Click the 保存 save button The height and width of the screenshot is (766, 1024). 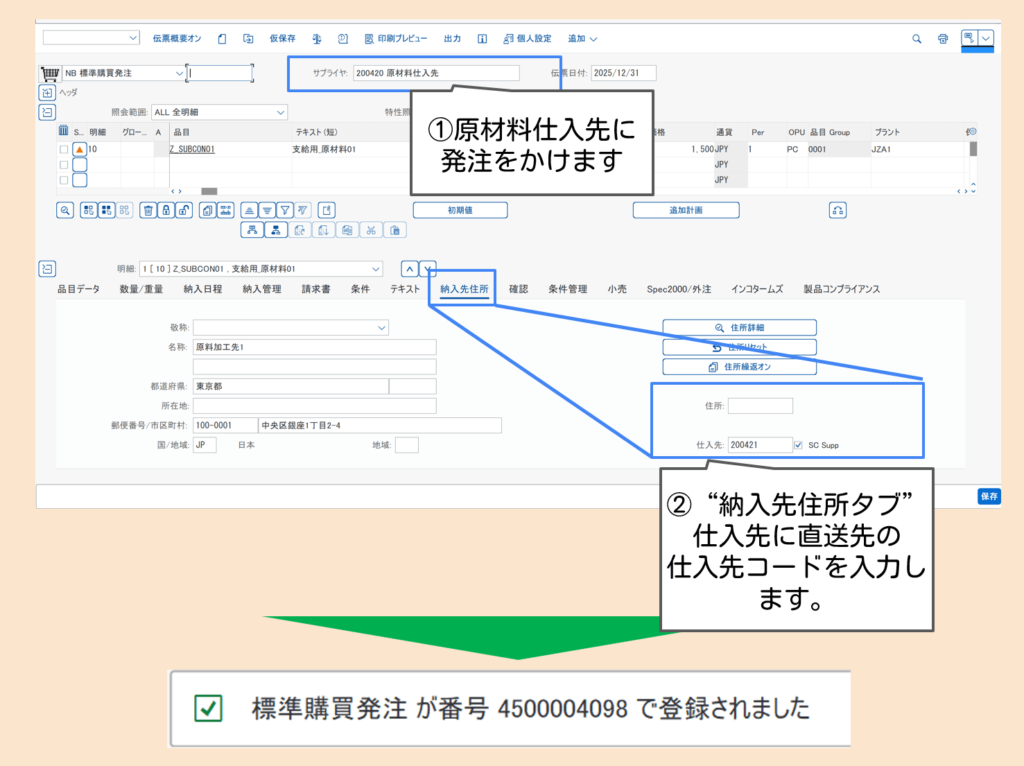coord(988,496)
